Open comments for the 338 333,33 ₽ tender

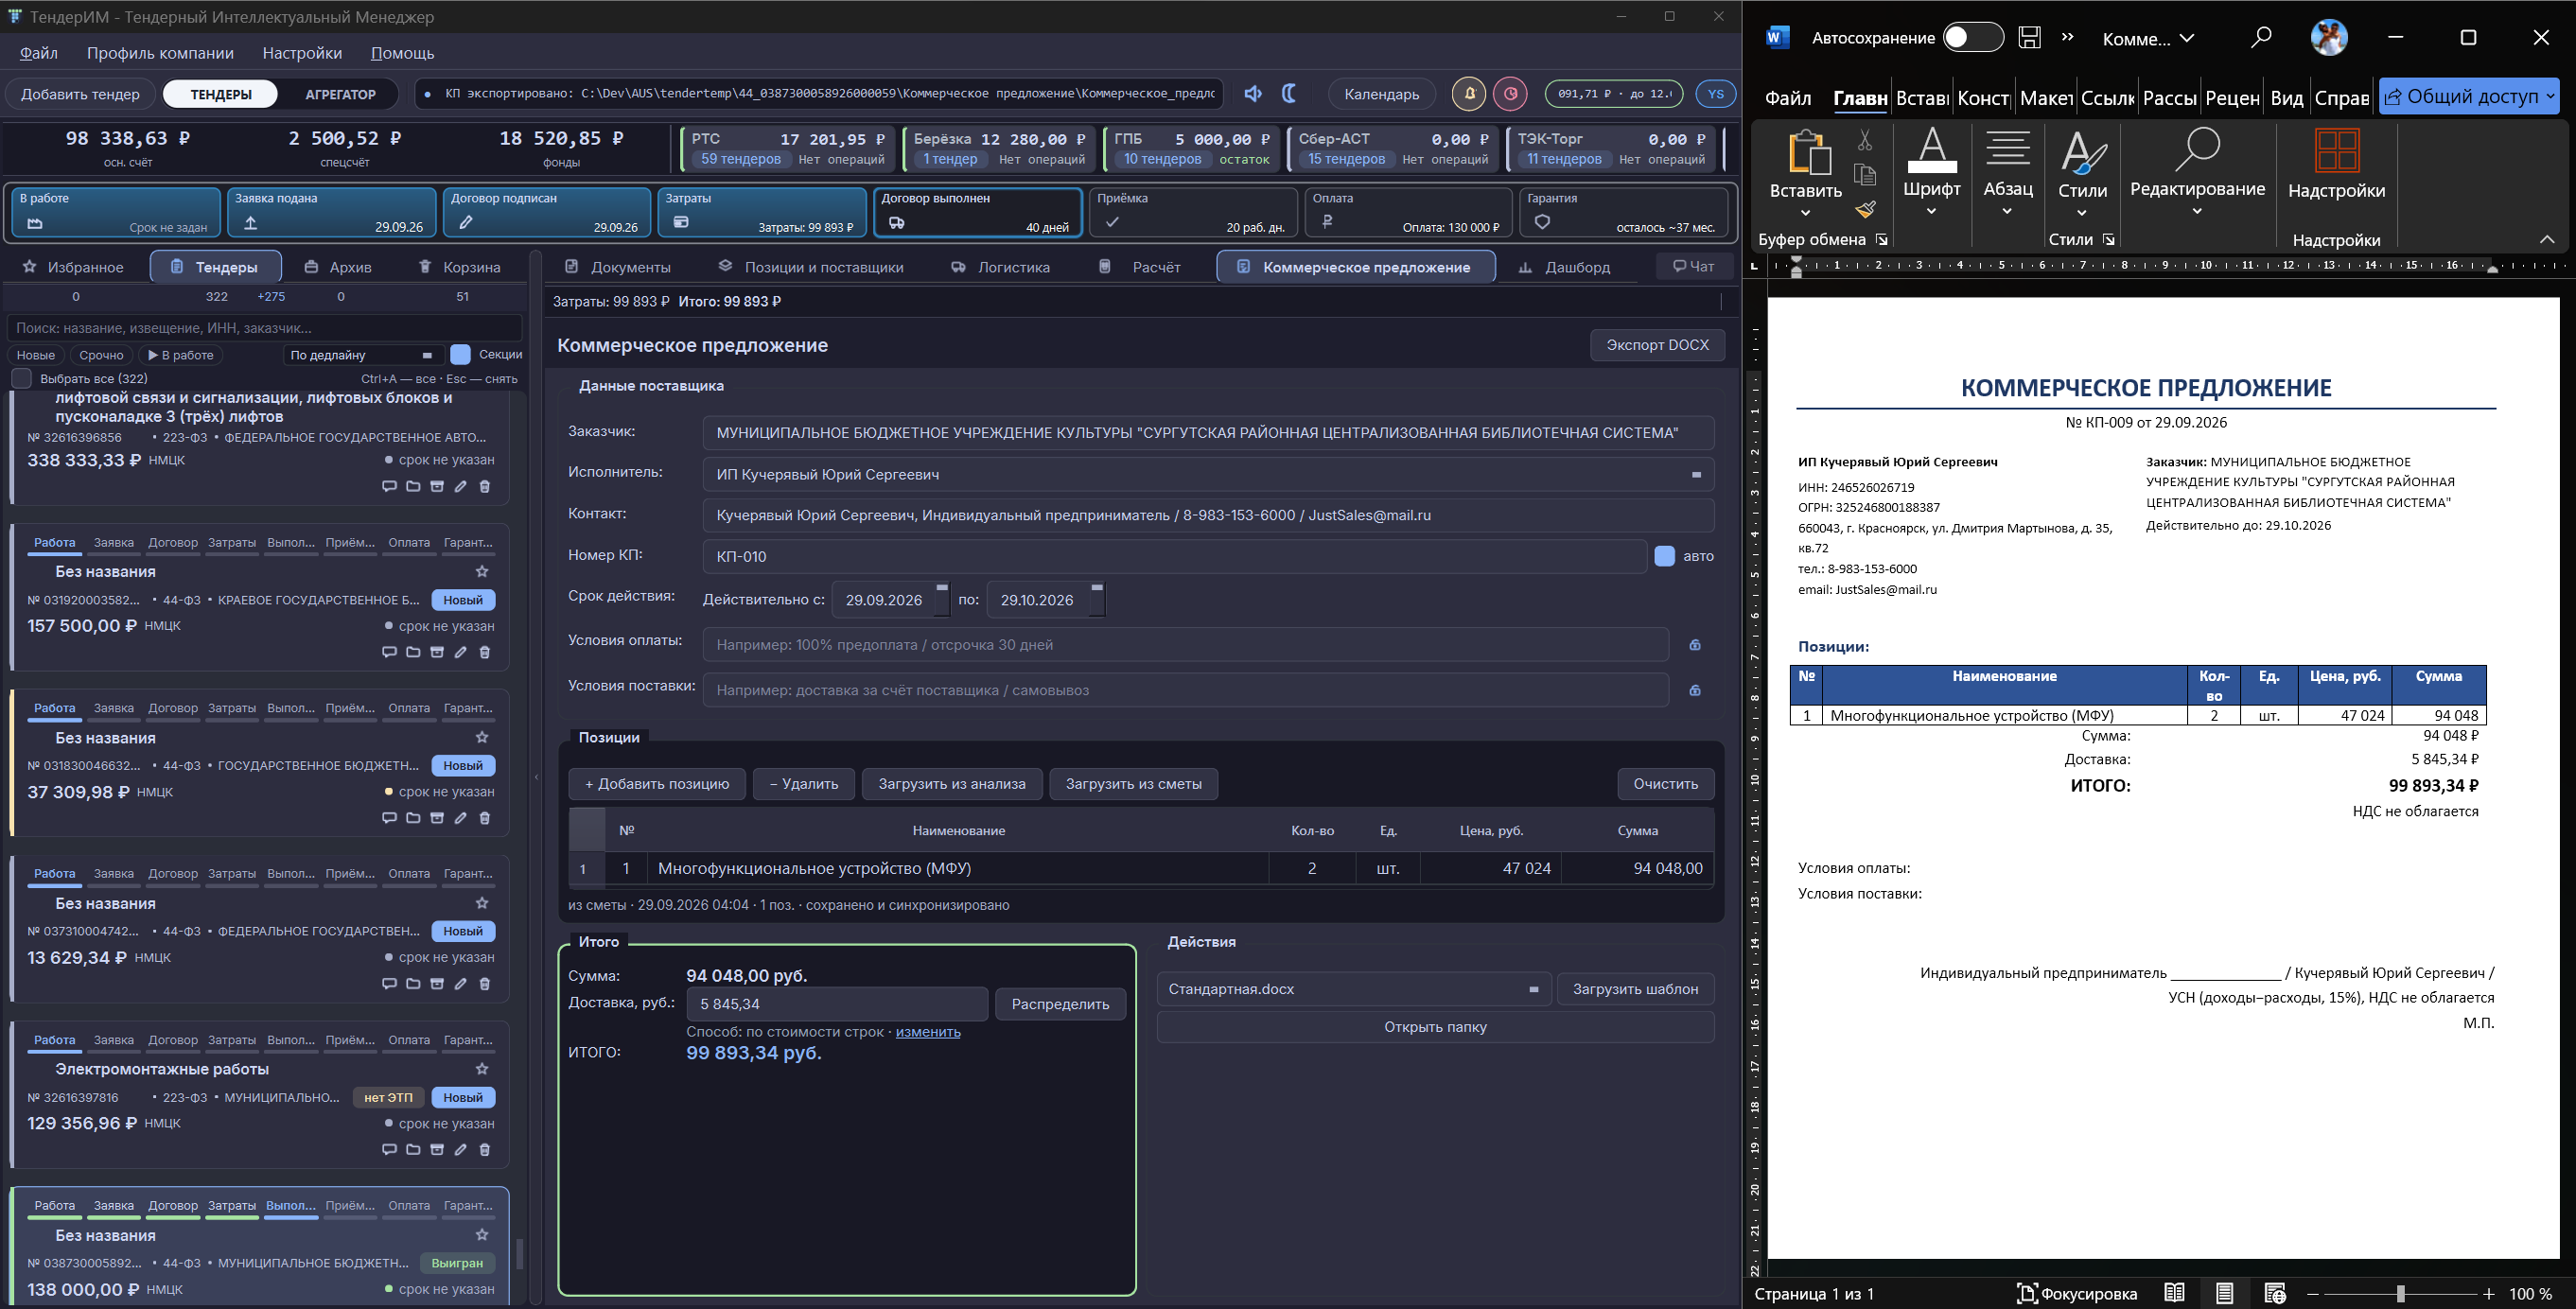coord(389,486)
